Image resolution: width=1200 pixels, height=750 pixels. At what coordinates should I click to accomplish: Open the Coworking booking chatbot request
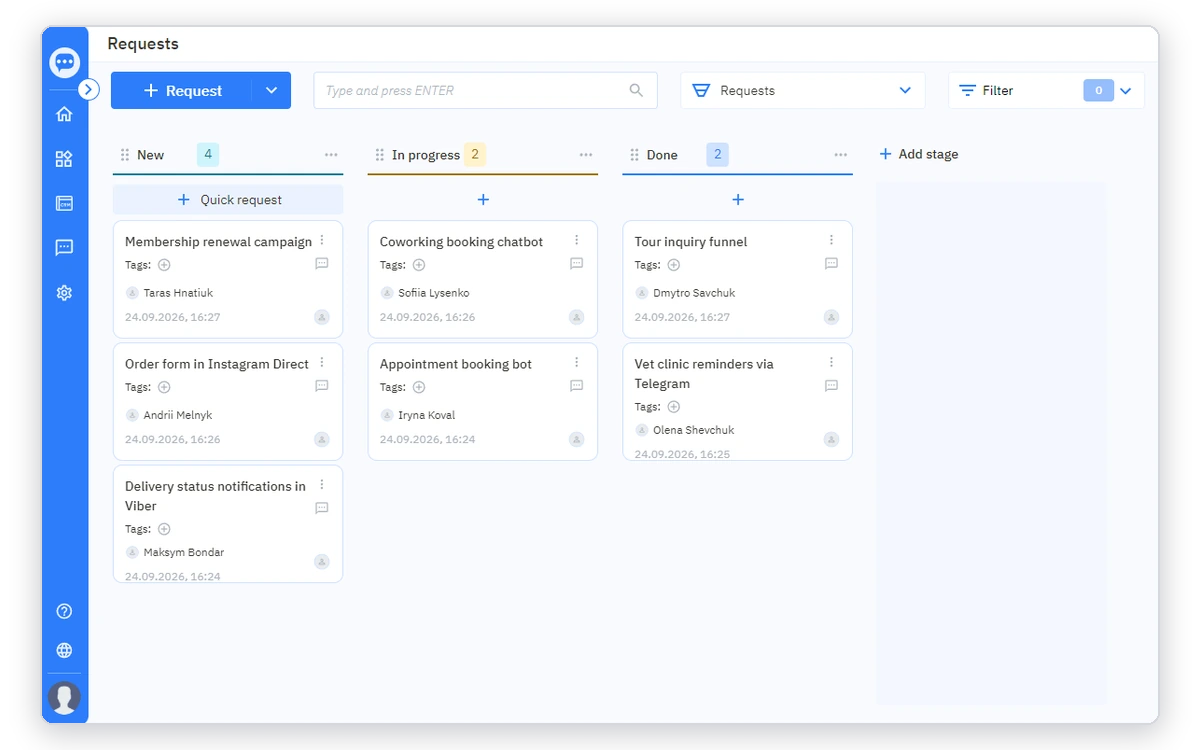(461, 242)
